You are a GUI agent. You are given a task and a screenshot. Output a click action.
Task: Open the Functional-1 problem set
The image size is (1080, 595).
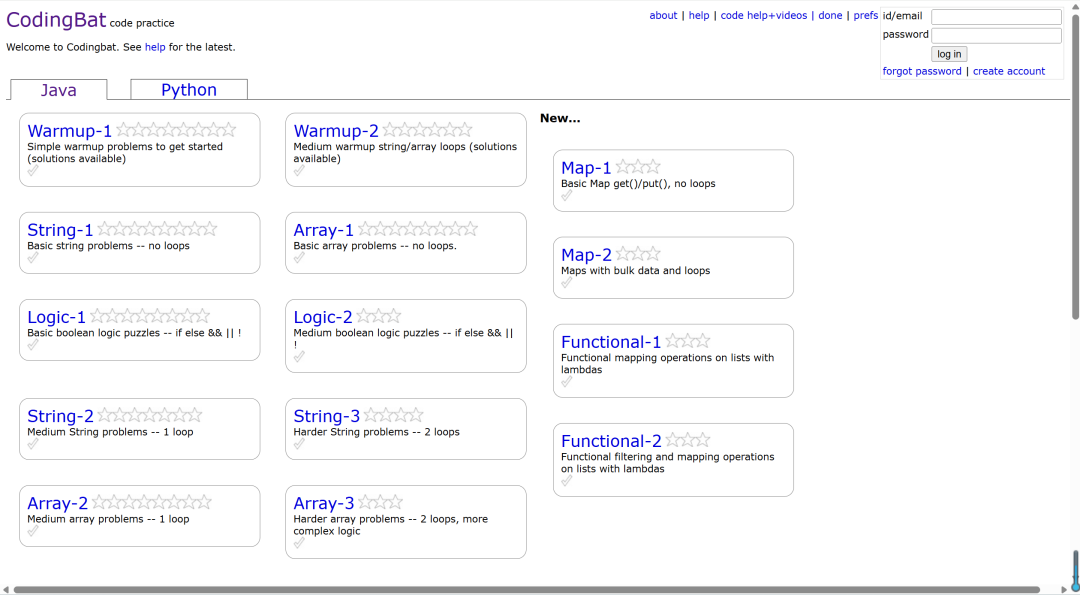coord(611,342)
